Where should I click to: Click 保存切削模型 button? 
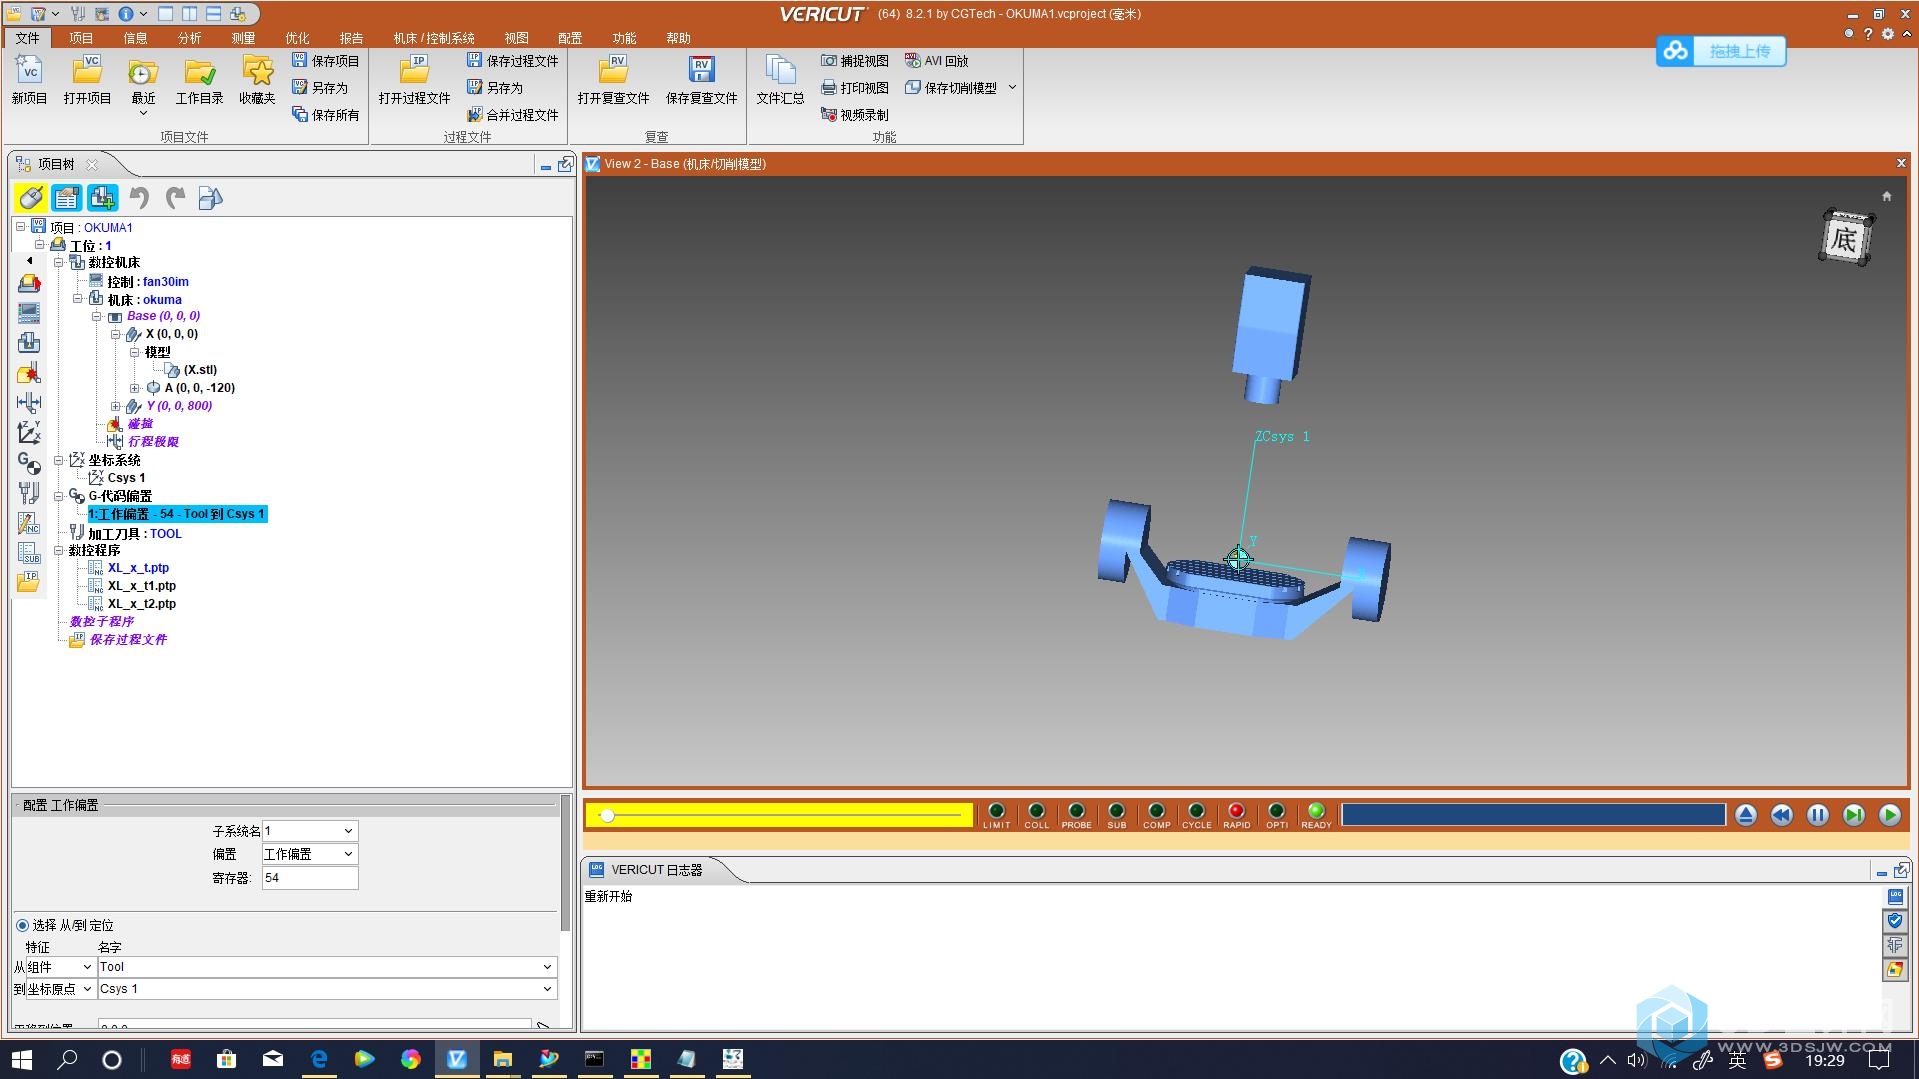[x=951, y=88]
